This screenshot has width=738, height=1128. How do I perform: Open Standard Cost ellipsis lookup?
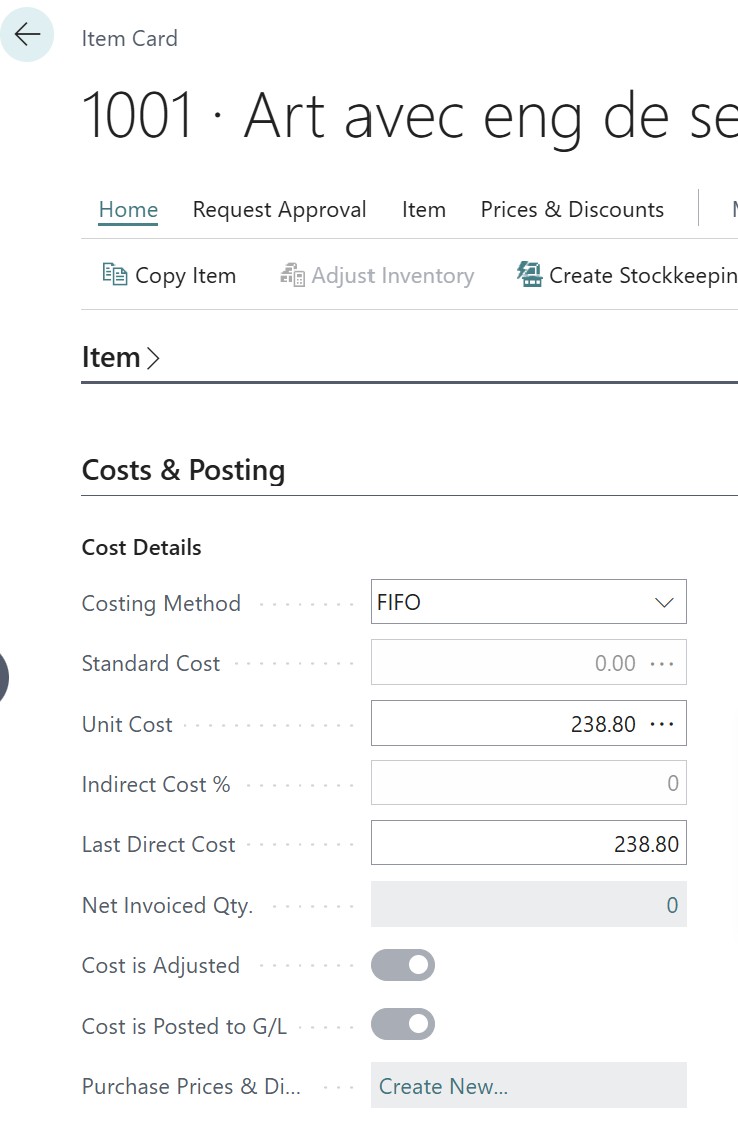pyautogui.click(x=662, y=664)
